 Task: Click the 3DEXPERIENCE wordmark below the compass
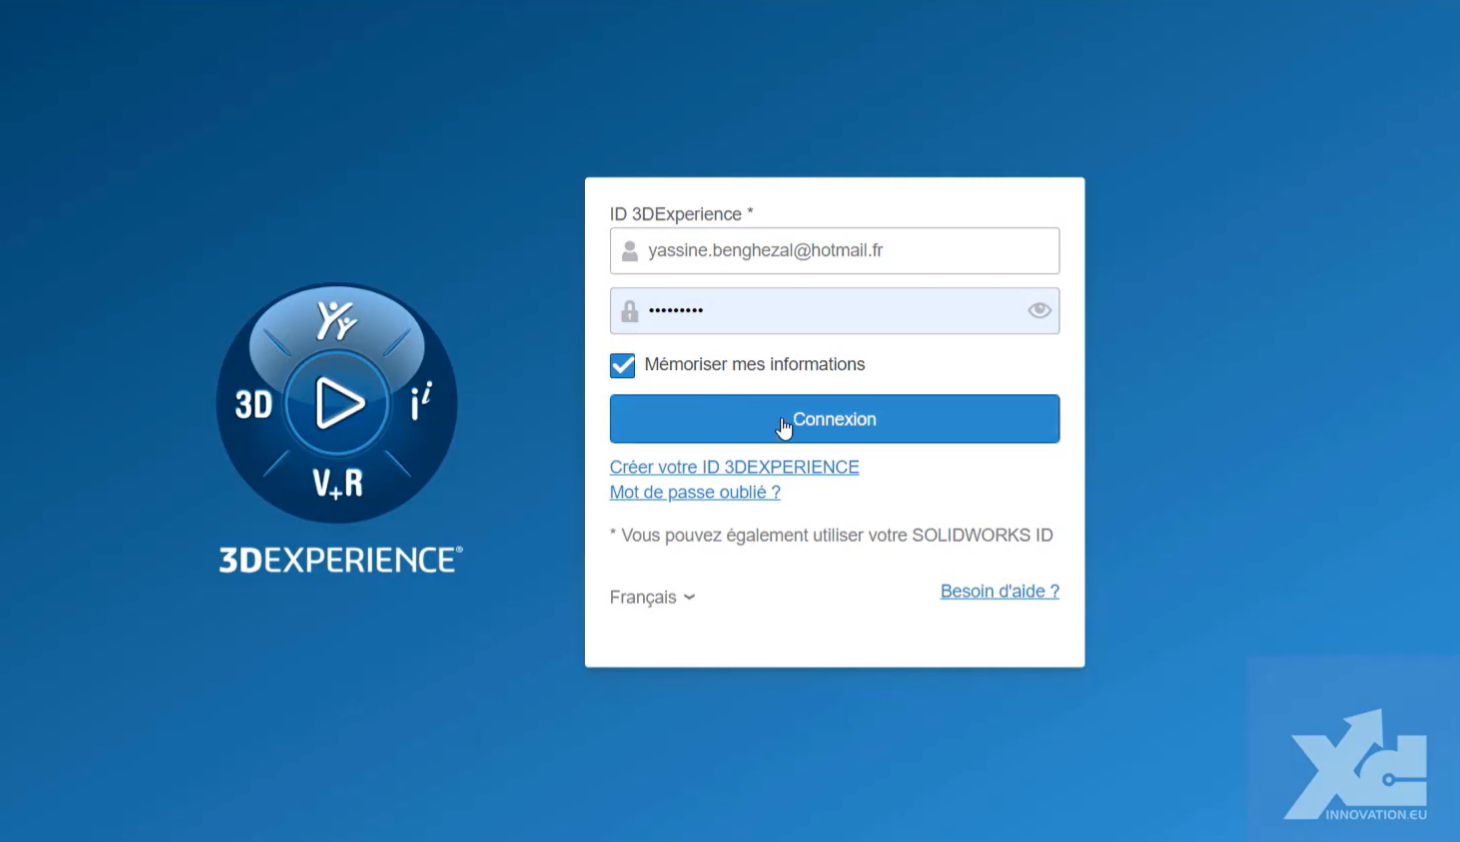pyautogui.click(x=340, y=560)
